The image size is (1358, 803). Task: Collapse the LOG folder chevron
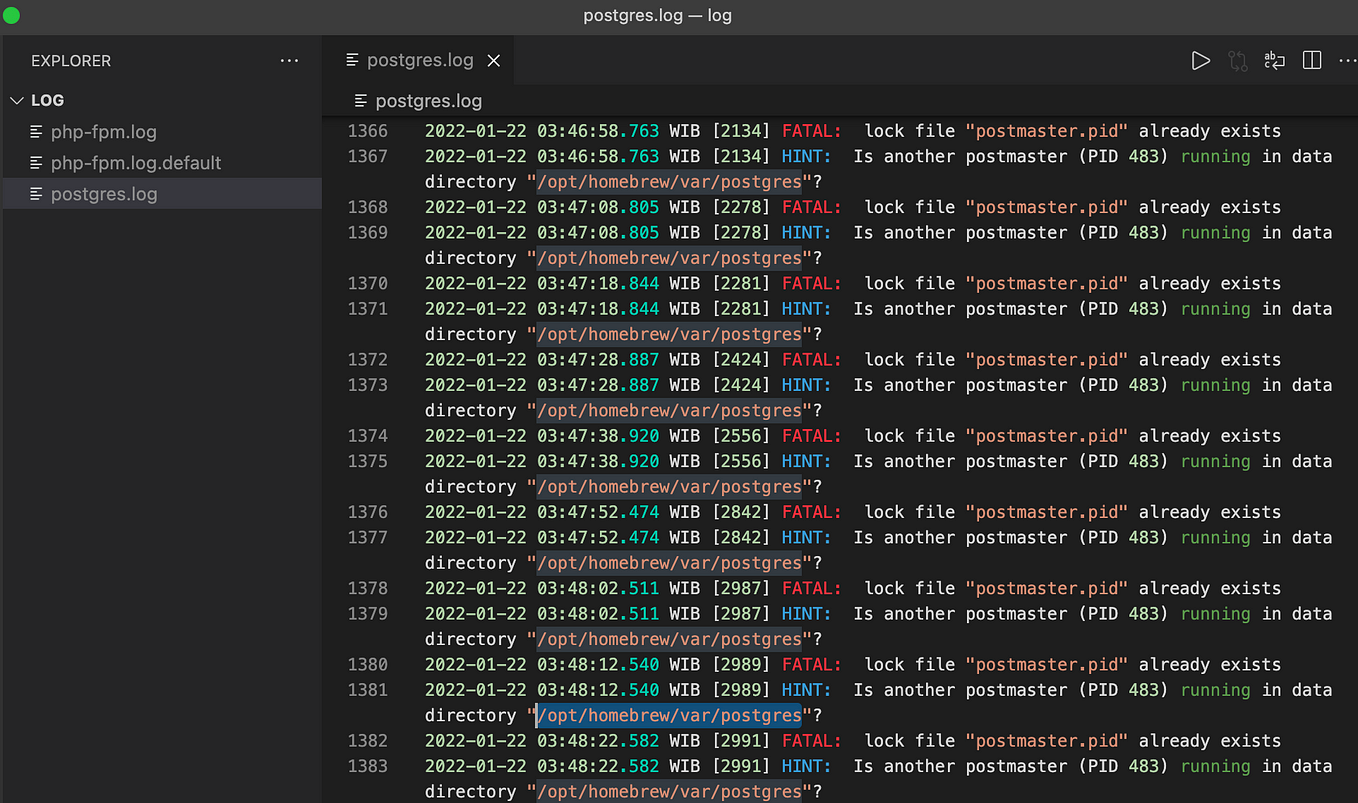click(x=16, y=101)
